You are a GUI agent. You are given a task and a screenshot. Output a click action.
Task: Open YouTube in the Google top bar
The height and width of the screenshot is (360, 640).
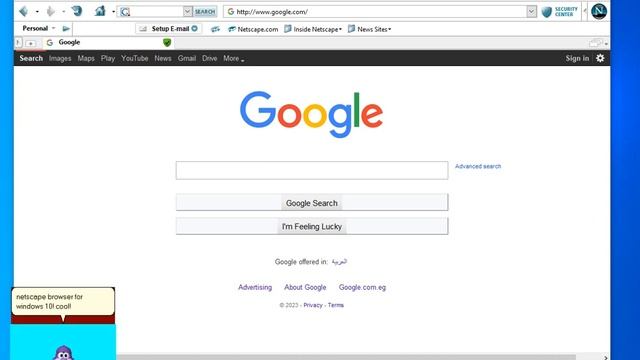click(x=135, y=58)
